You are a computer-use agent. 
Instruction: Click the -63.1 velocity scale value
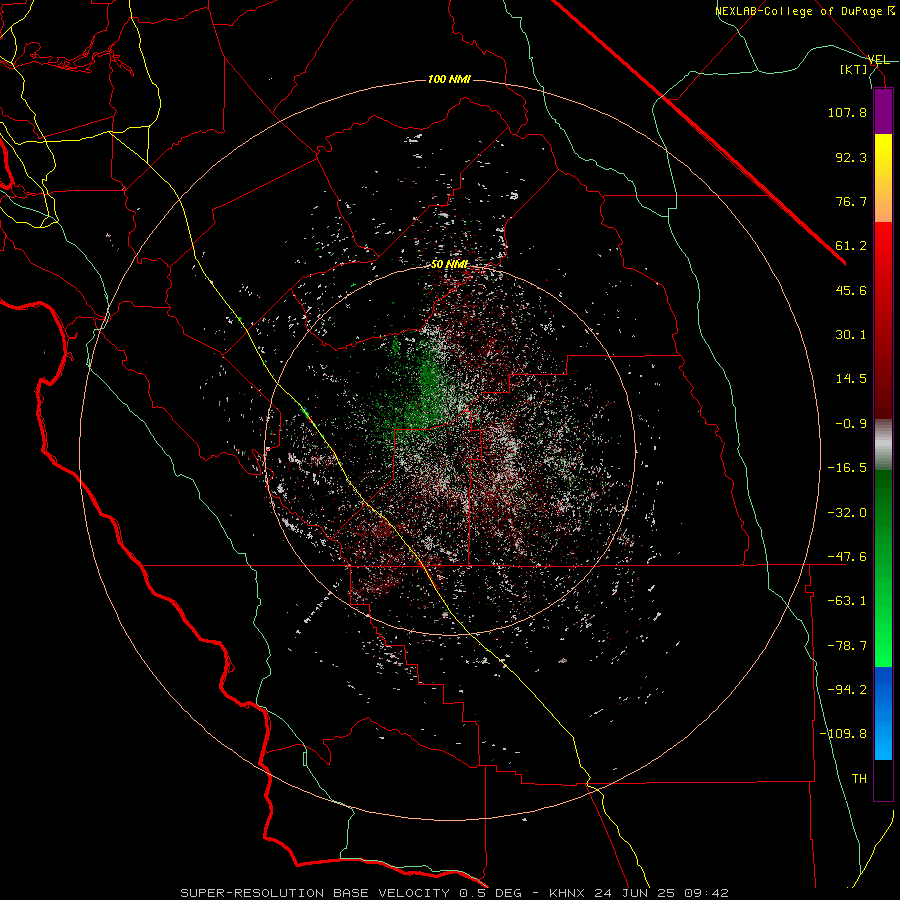pyautogui.click(x=847, y=601)
